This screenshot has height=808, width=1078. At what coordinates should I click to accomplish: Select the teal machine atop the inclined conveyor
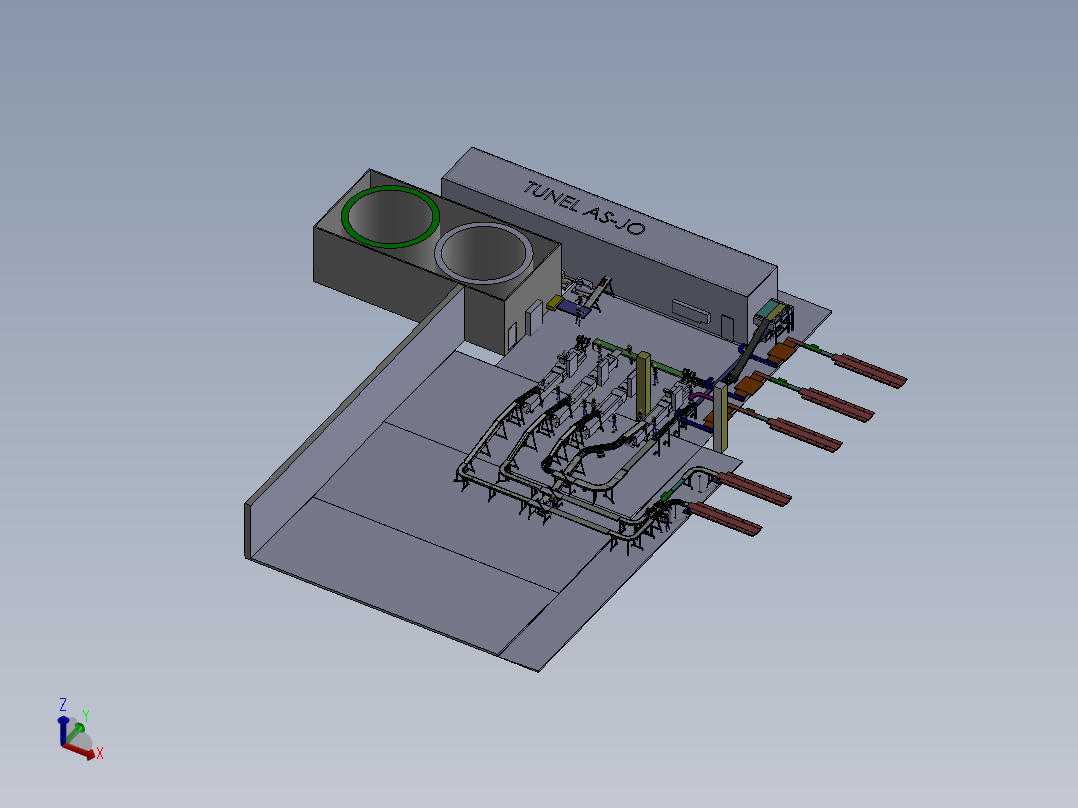point(769,311)
